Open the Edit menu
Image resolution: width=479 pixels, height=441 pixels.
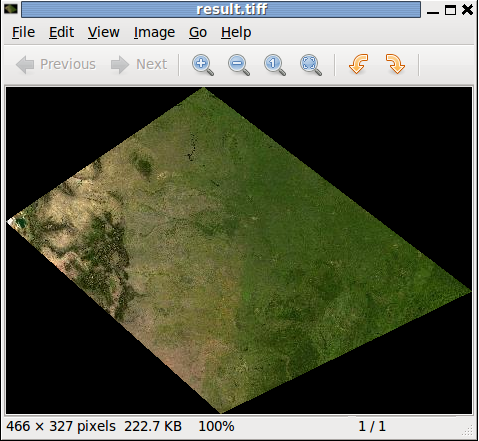point(61,33)
